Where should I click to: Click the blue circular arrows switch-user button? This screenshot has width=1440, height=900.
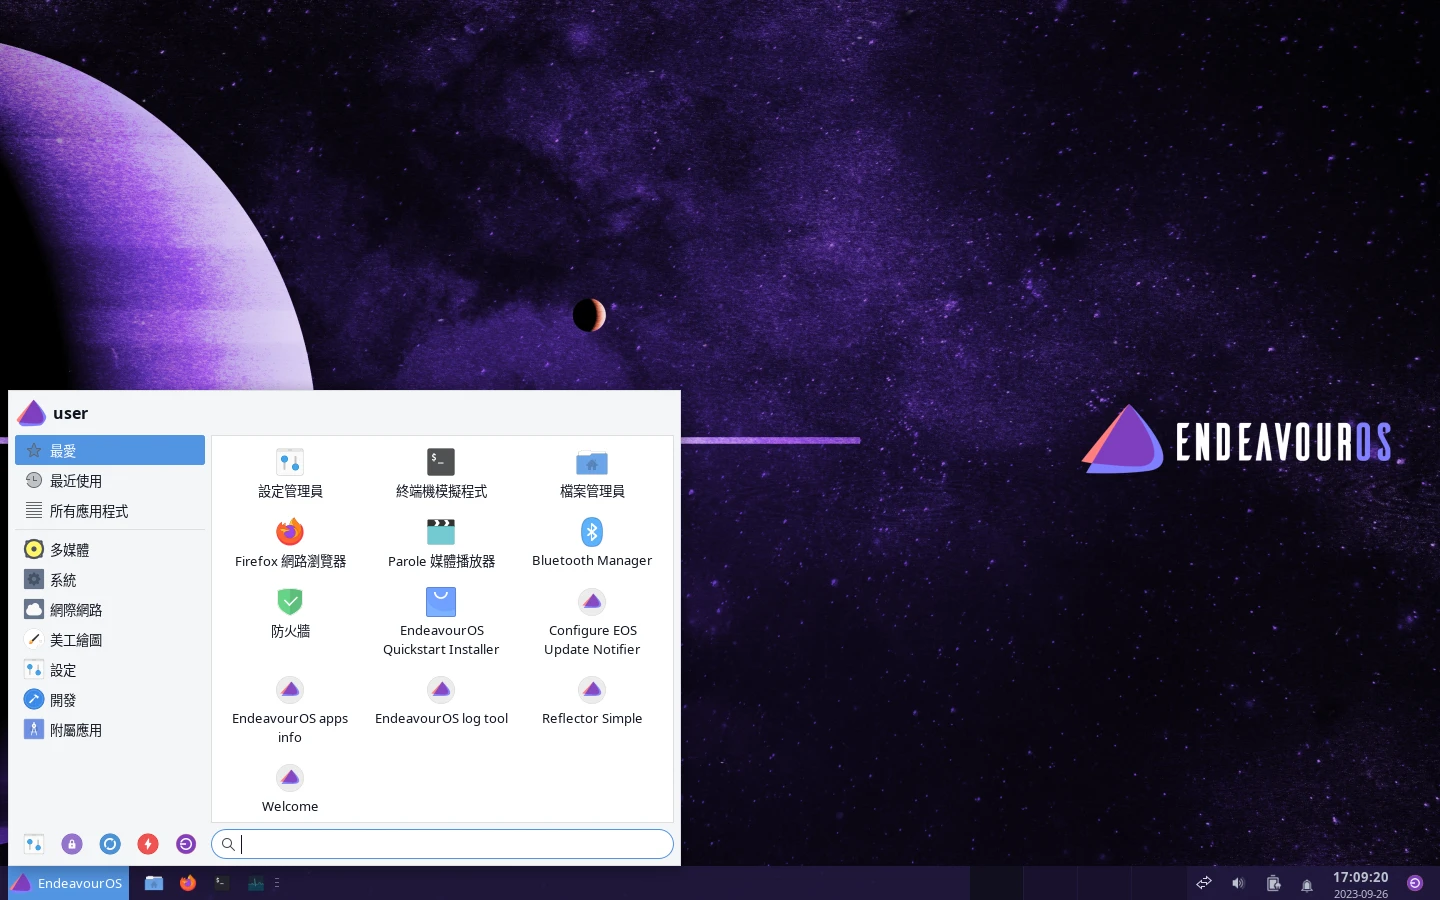tap(110, 844)
